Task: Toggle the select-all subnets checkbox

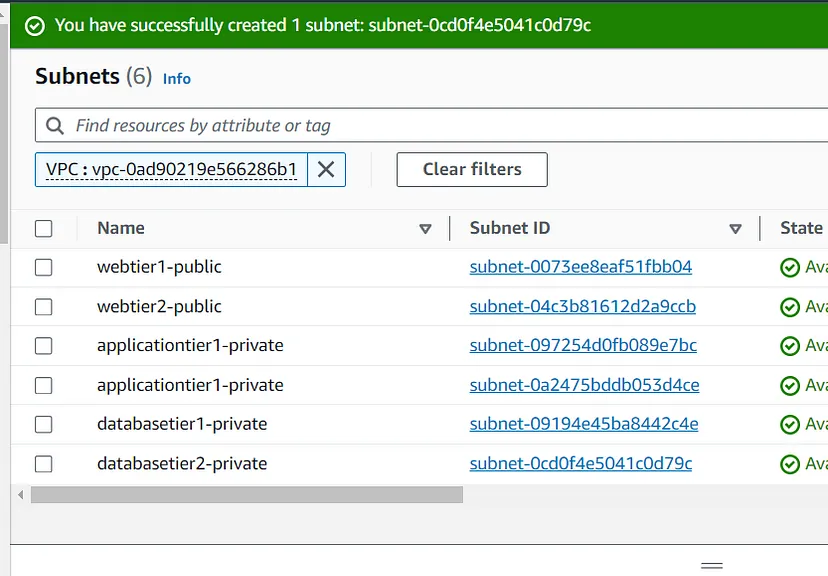Action: [x=43, y=229]
